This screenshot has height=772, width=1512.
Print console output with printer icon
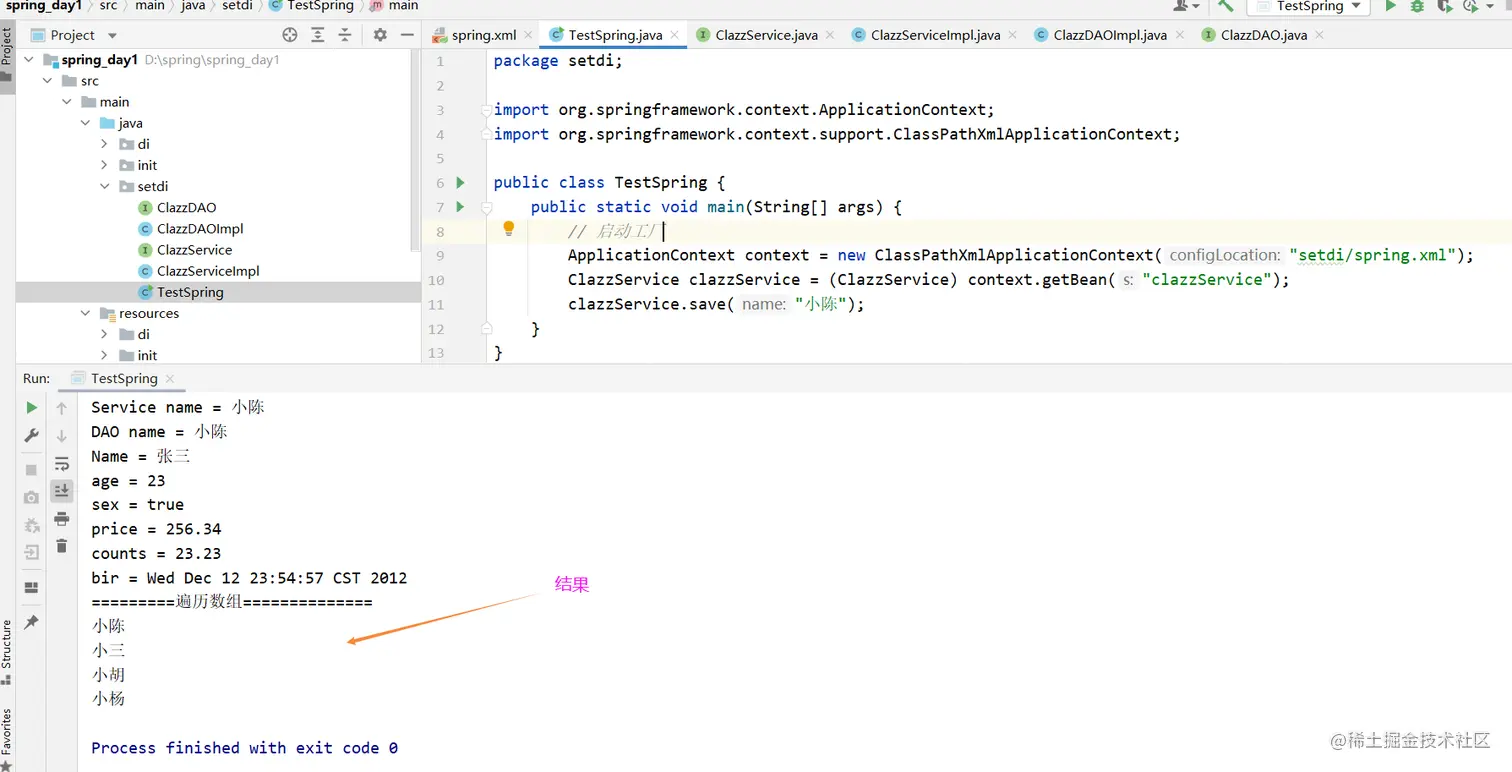tap(62, 518)
